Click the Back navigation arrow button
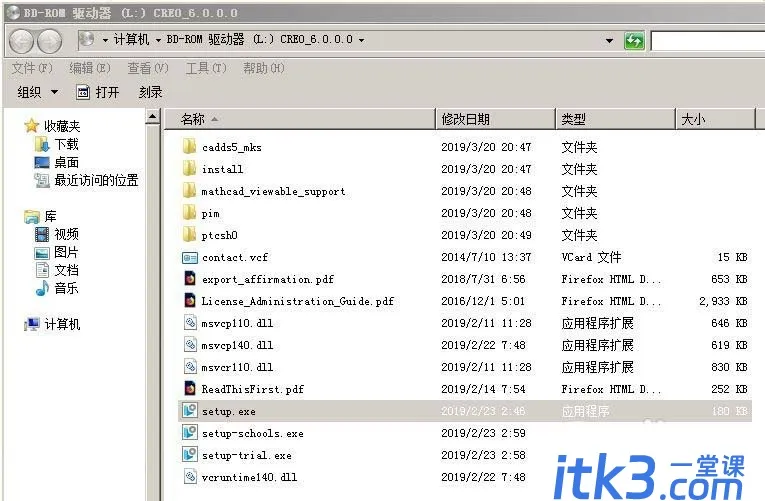The height and width of the screenshot is (501, 765). 21,41
